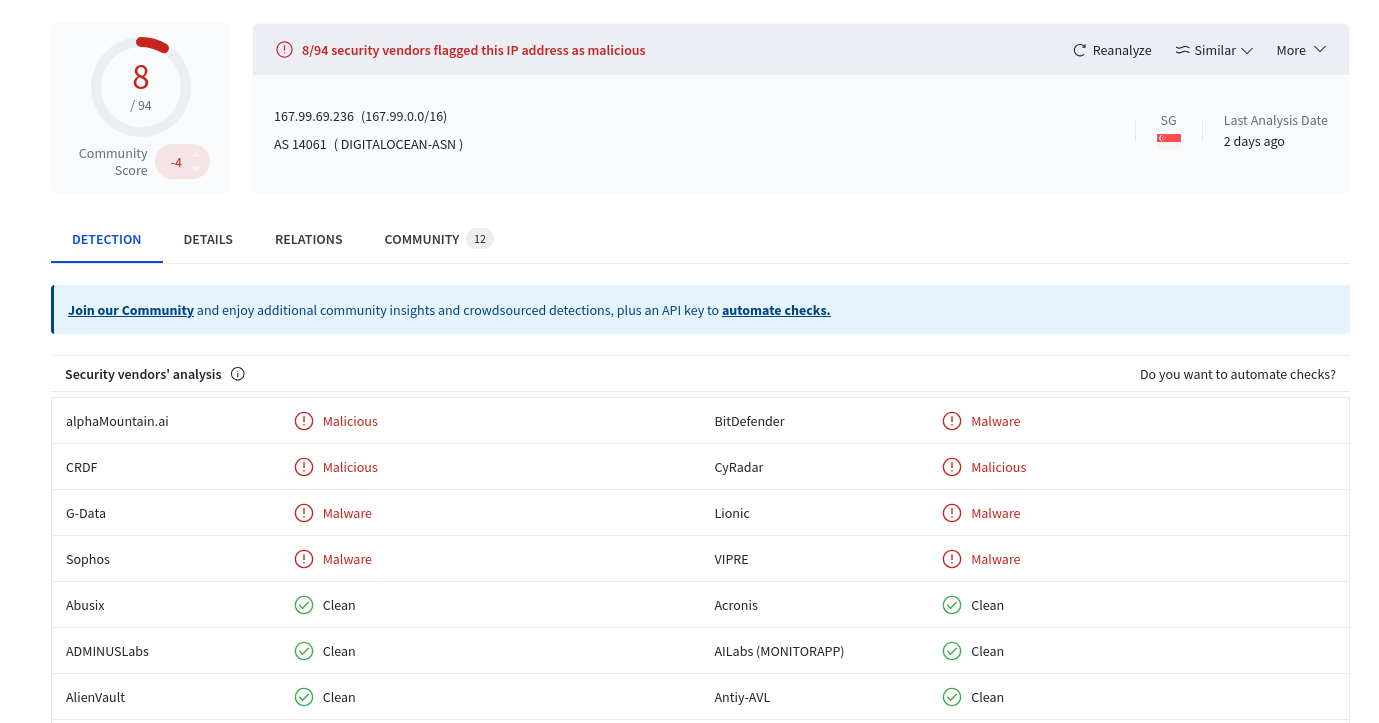This screenshot has width=1379, height=723.
Task: Click the Malware status beside Sophos
Action: click(347, 559)
